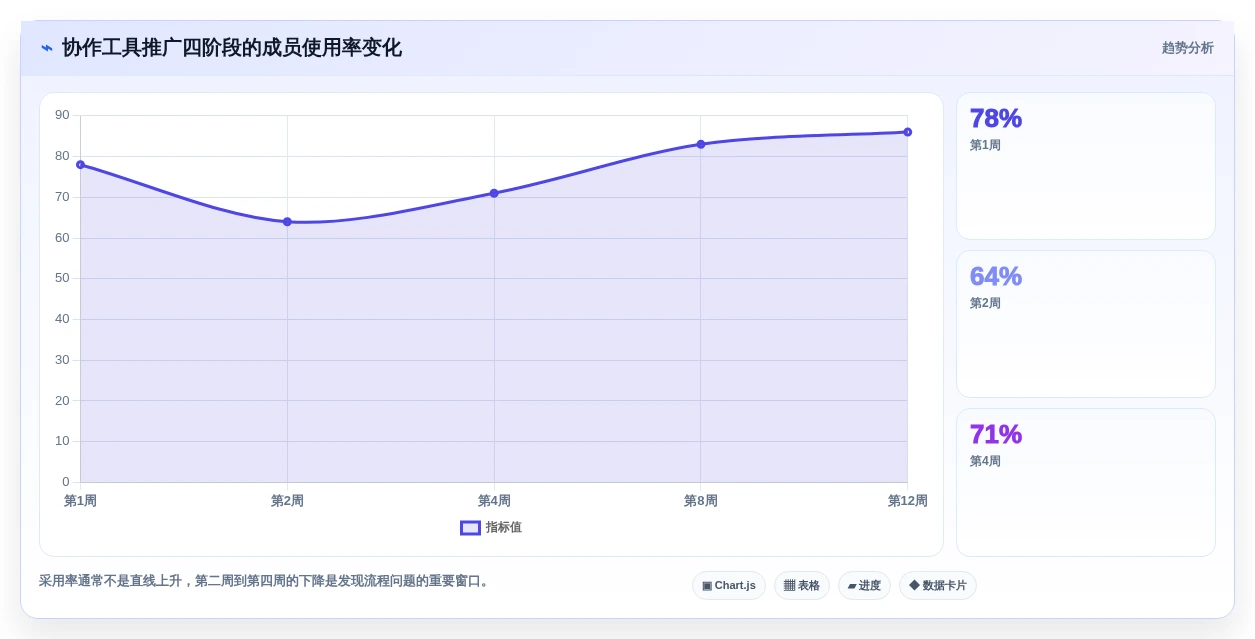Click the Chart.js tag chip

[x=729, y=586]
